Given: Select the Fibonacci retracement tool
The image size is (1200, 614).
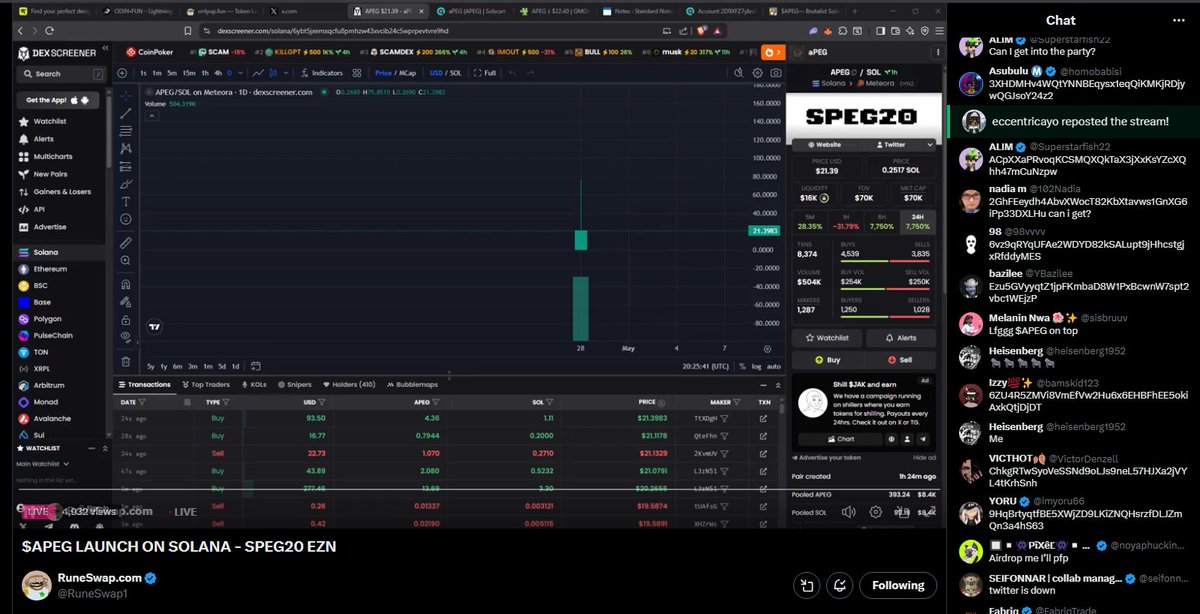Looking at the screenshot, I should pyautogui.click(x=125, y=131).
